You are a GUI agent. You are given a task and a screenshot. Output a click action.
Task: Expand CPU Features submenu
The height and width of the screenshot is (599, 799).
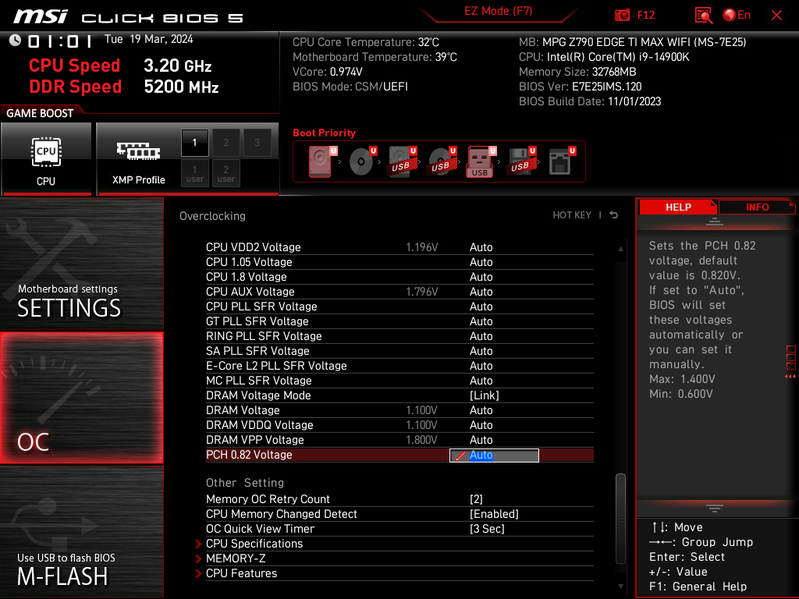coord(242,573)
